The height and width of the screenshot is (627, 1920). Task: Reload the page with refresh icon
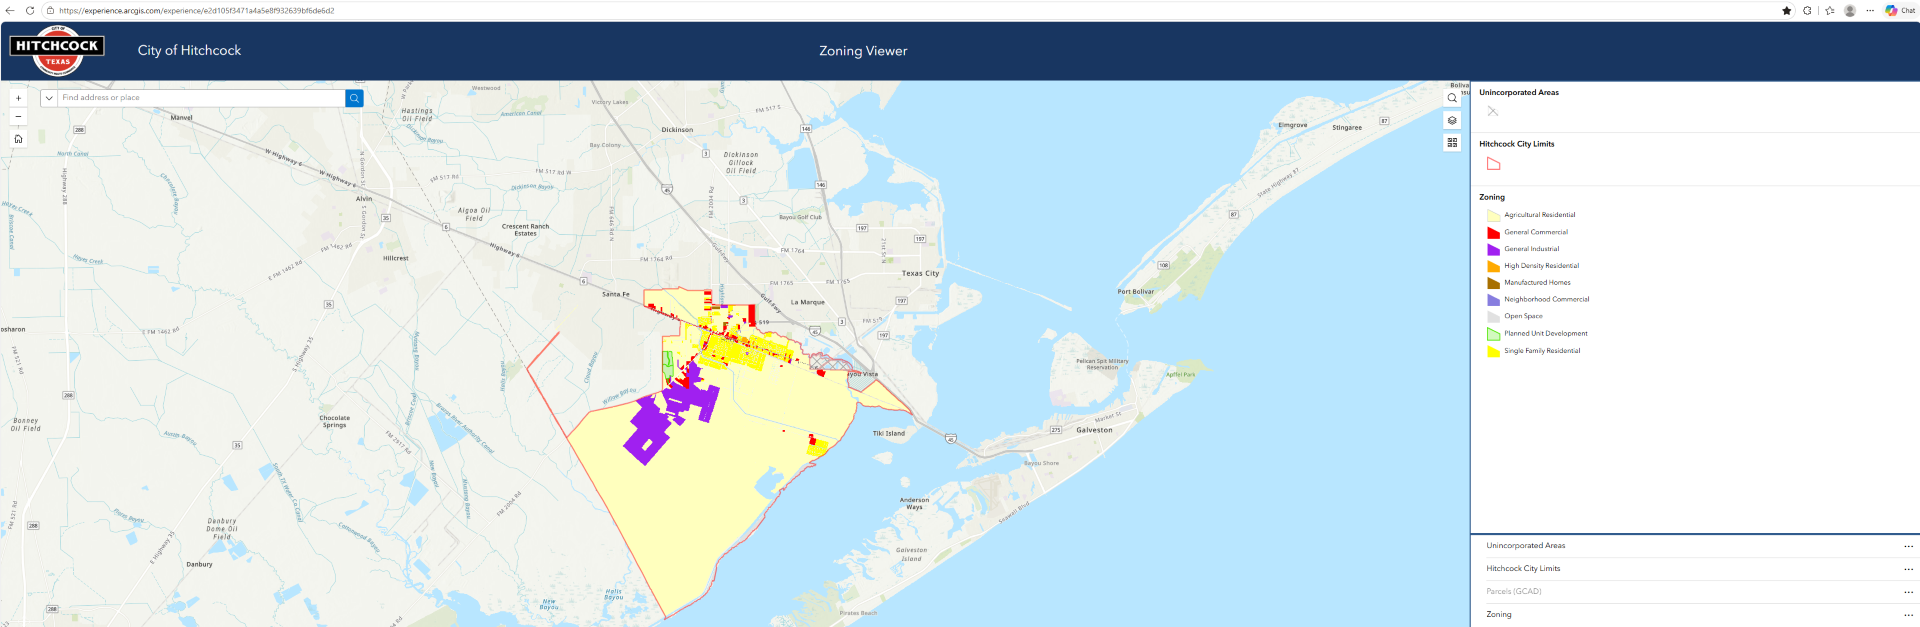click(30, 10)
